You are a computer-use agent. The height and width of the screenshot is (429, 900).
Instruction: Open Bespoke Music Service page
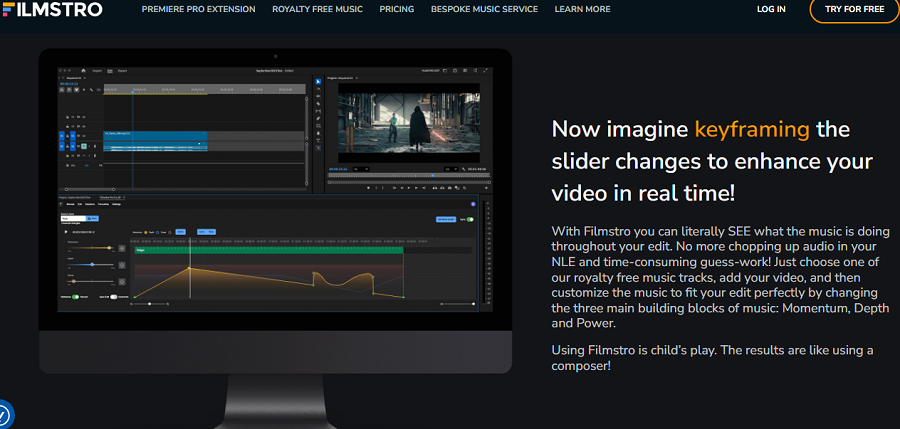click(x=484, y=9)
